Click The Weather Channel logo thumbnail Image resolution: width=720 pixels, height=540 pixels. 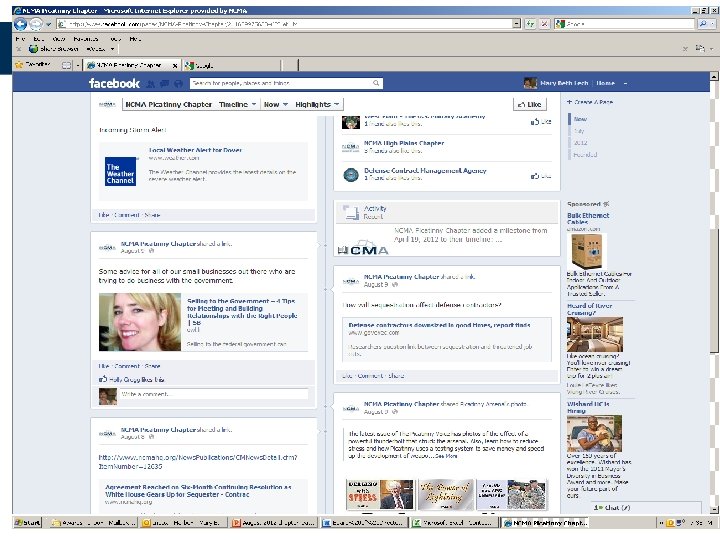coord(120,172)
